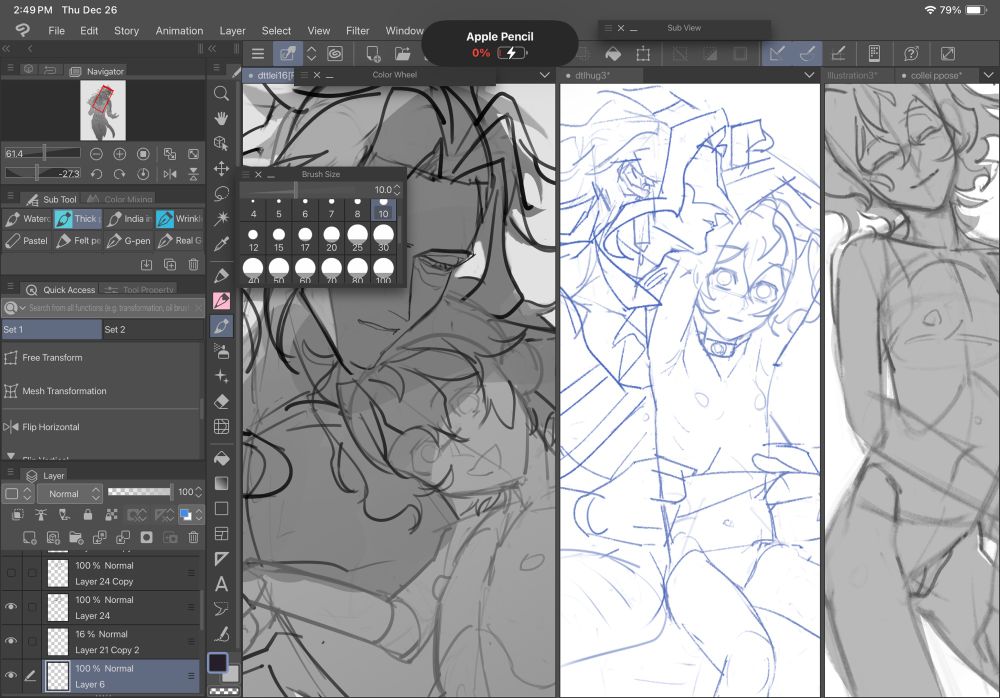
Task: Click Free Transform in Quick Access
Action: [102, 358]
